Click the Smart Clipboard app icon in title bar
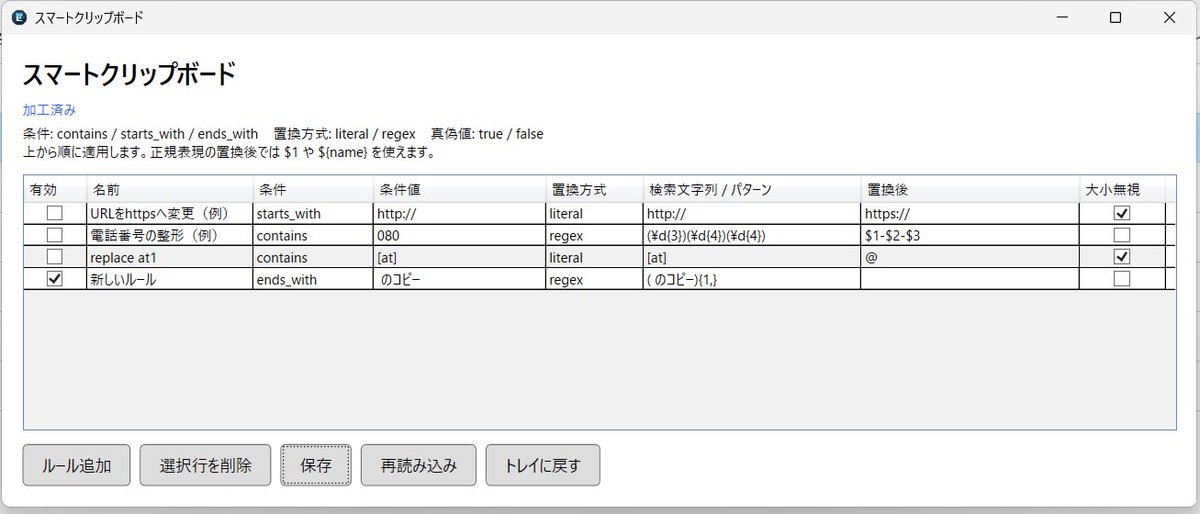This screenshot has width=1200, height=514. [18, 17]
